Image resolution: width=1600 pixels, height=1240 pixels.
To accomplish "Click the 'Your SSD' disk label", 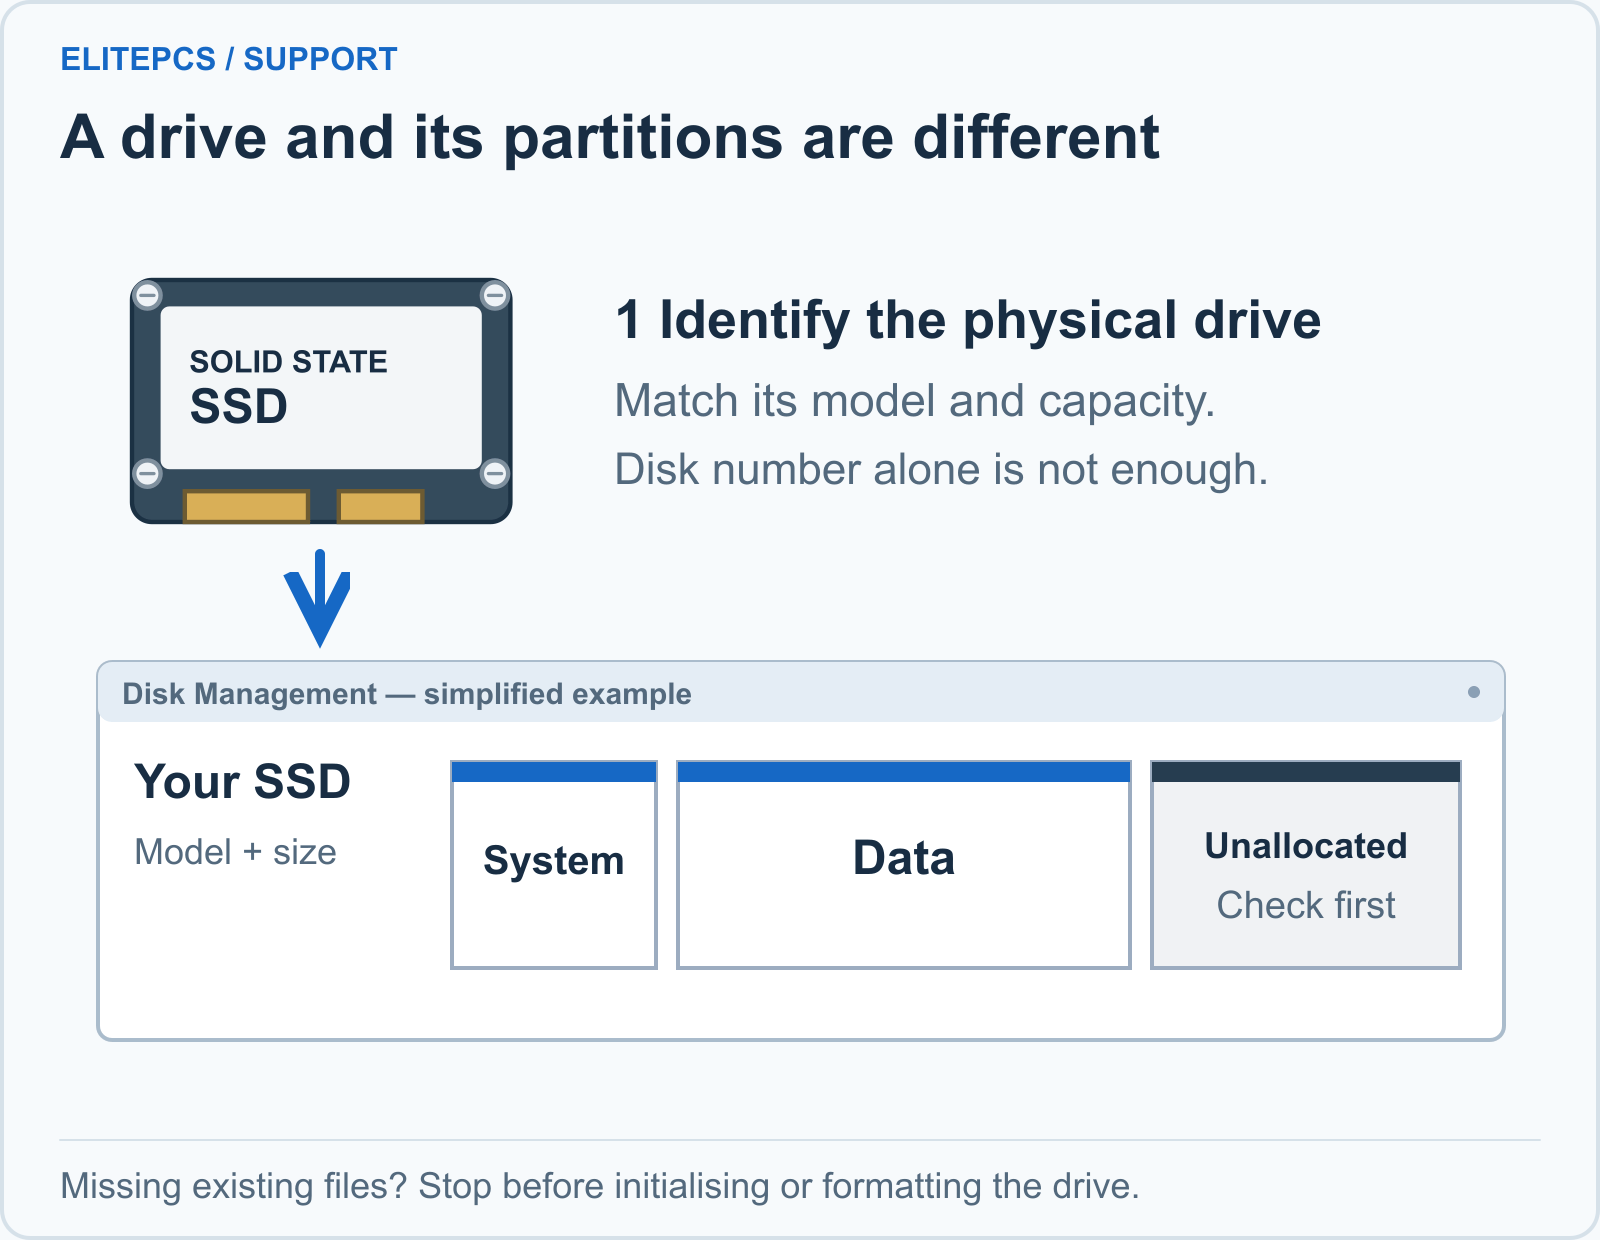I will [243, 781].
